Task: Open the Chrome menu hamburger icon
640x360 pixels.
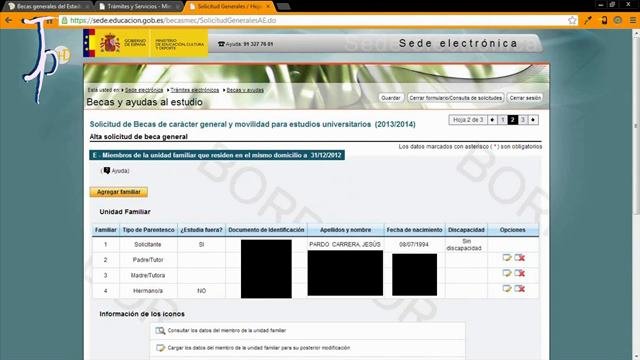Action: click(633, 20)
